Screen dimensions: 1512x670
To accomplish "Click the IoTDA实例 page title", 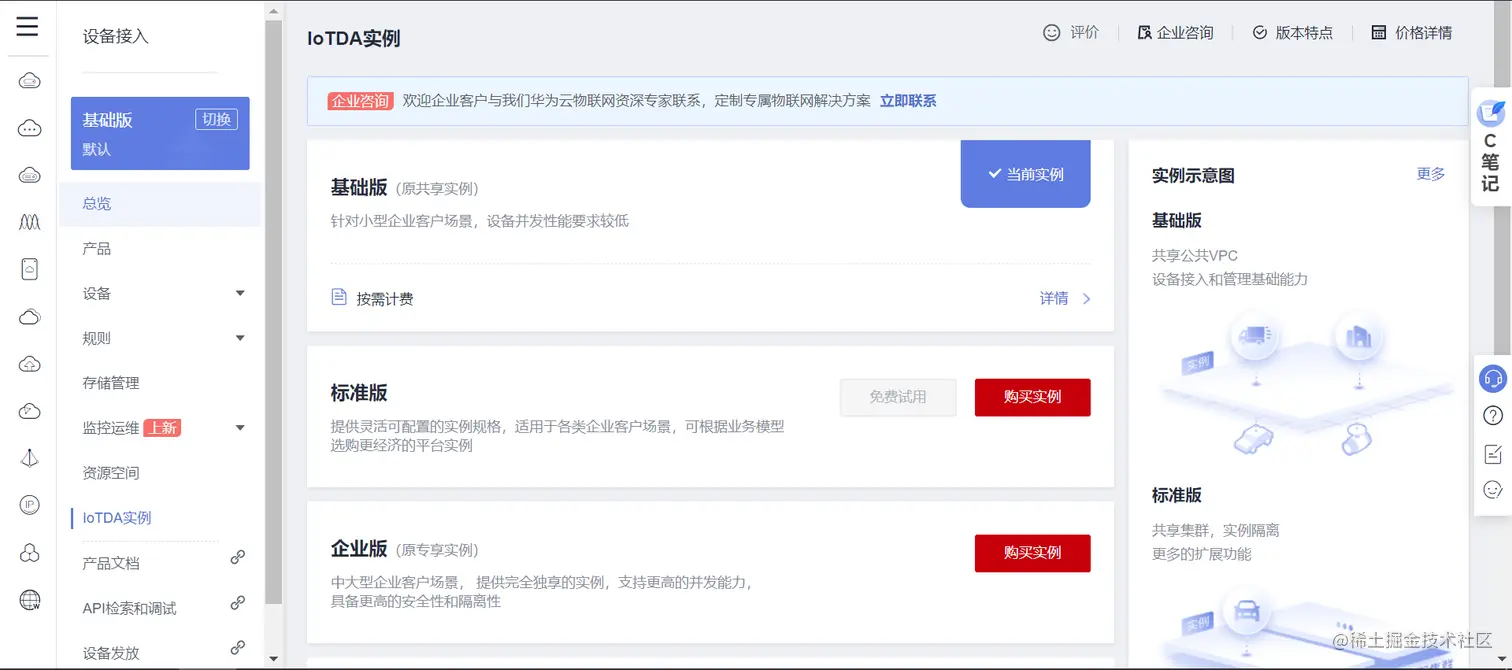I will point(354,38).
